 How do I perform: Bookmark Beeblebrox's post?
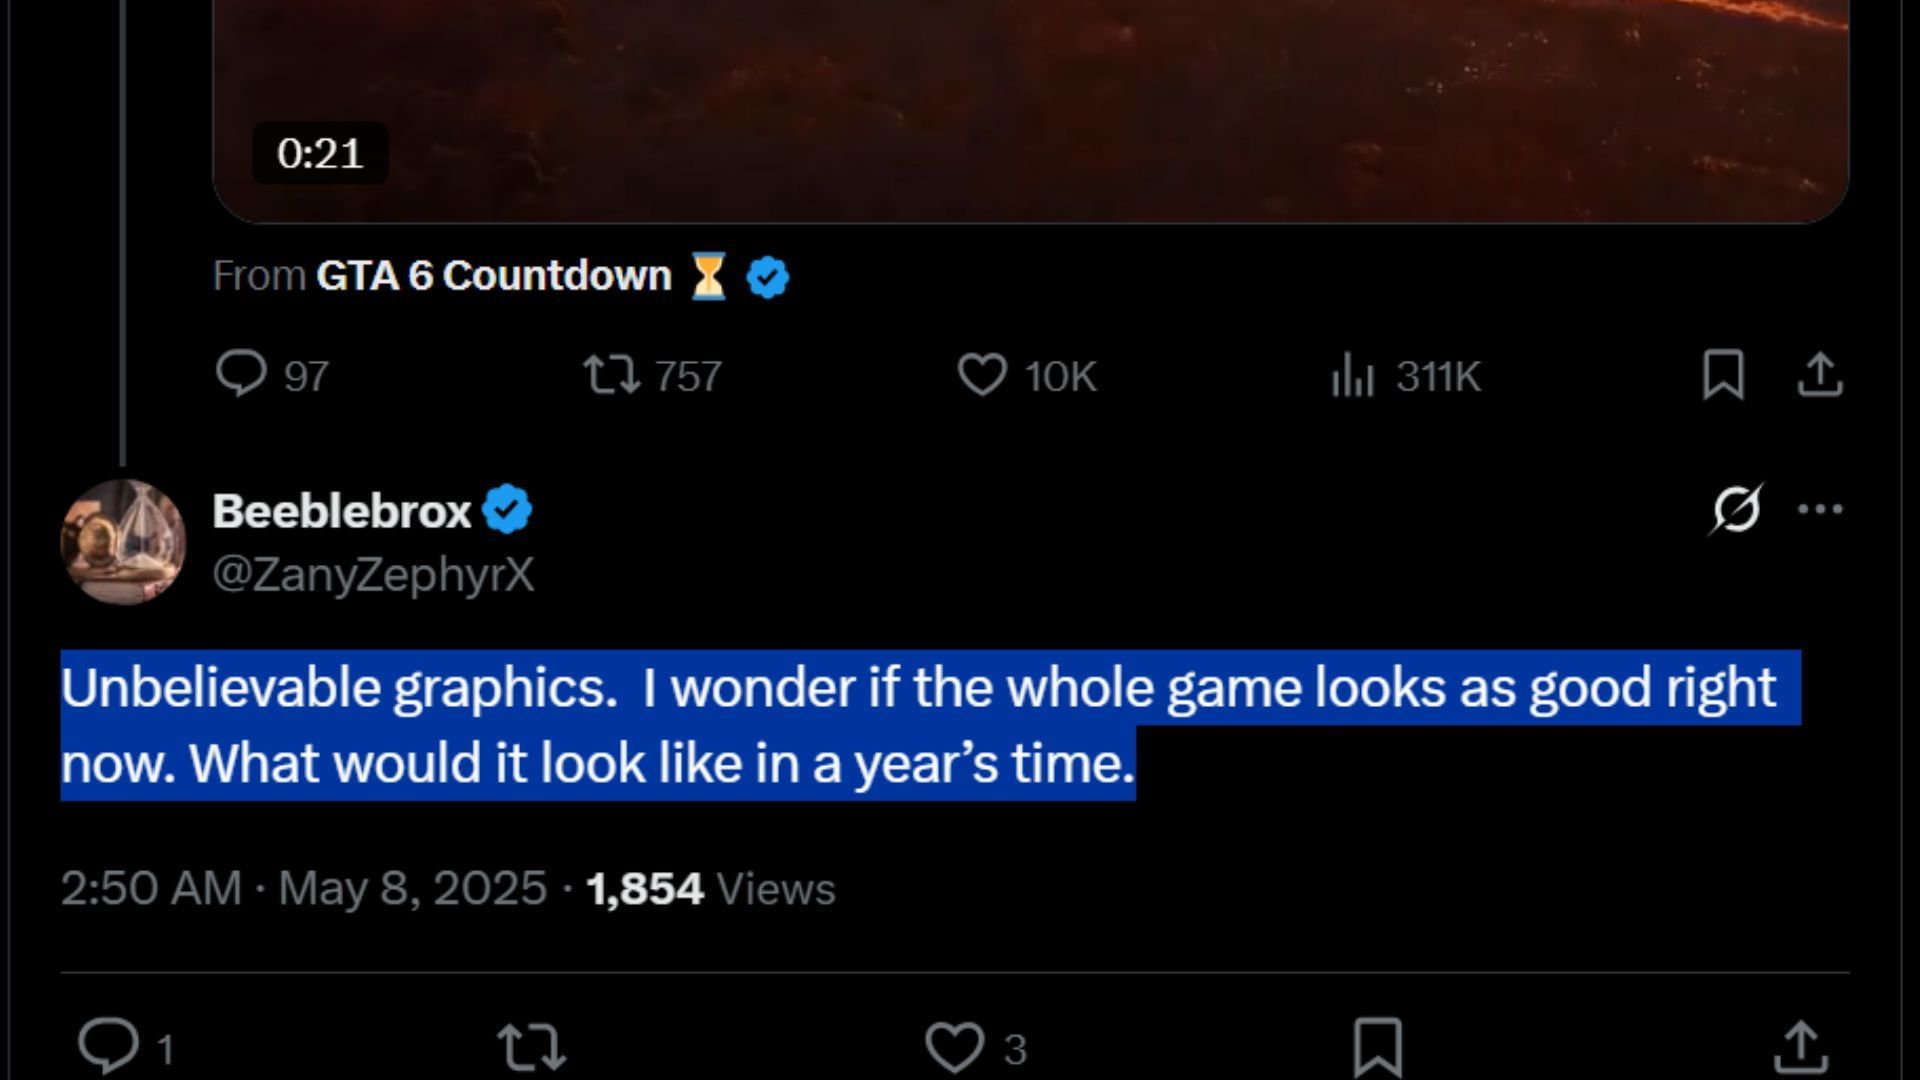(1377, 1046)
